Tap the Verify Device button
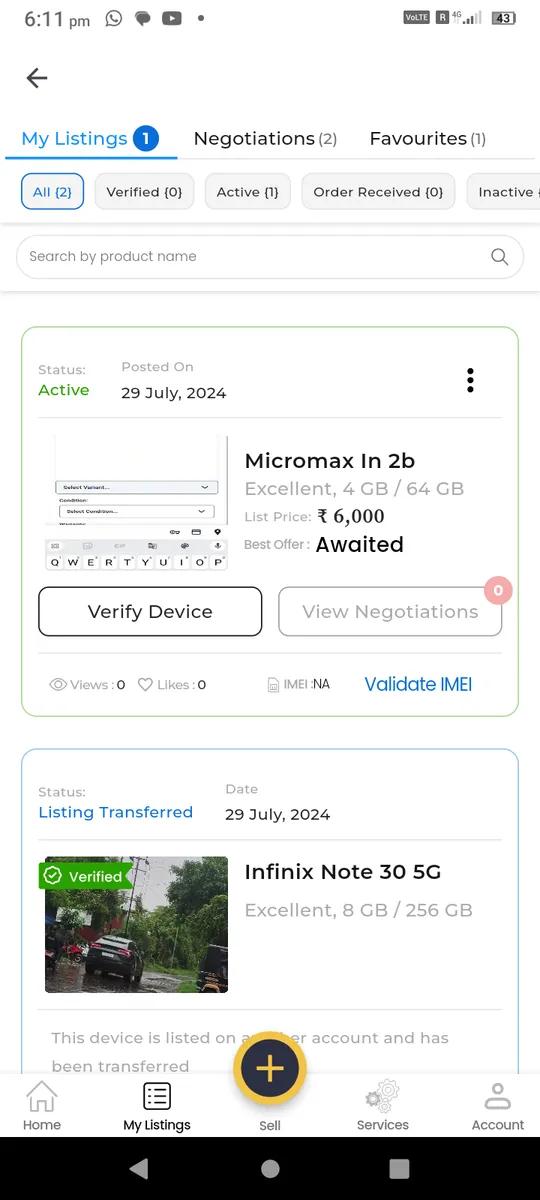 (x=150, y=612)
